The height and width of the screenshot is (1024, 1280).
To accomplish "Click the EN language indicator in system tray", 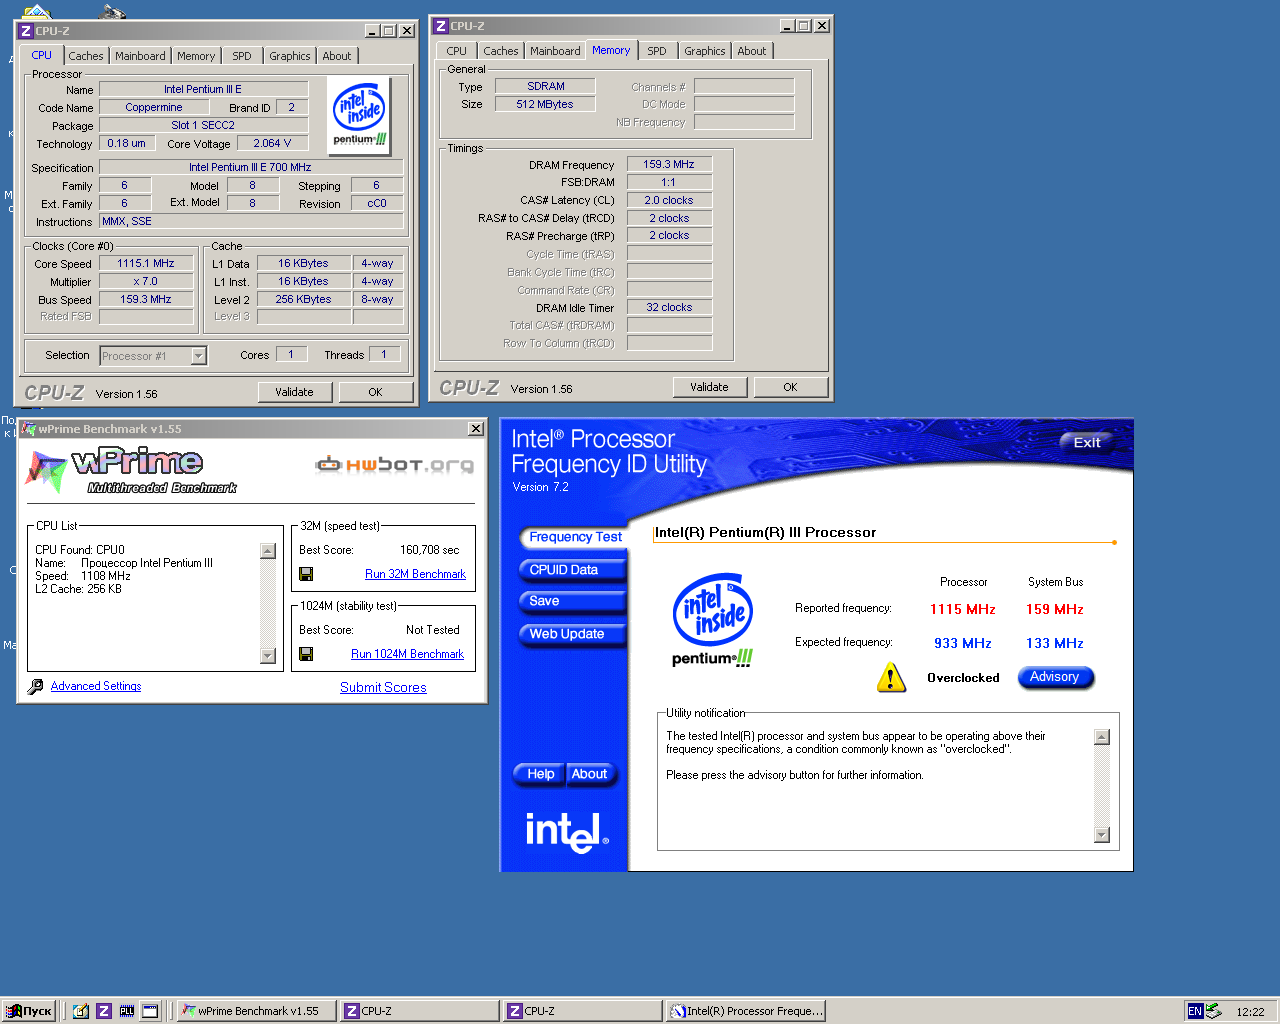I will pyautogui.click(x=1194, y=1011).
